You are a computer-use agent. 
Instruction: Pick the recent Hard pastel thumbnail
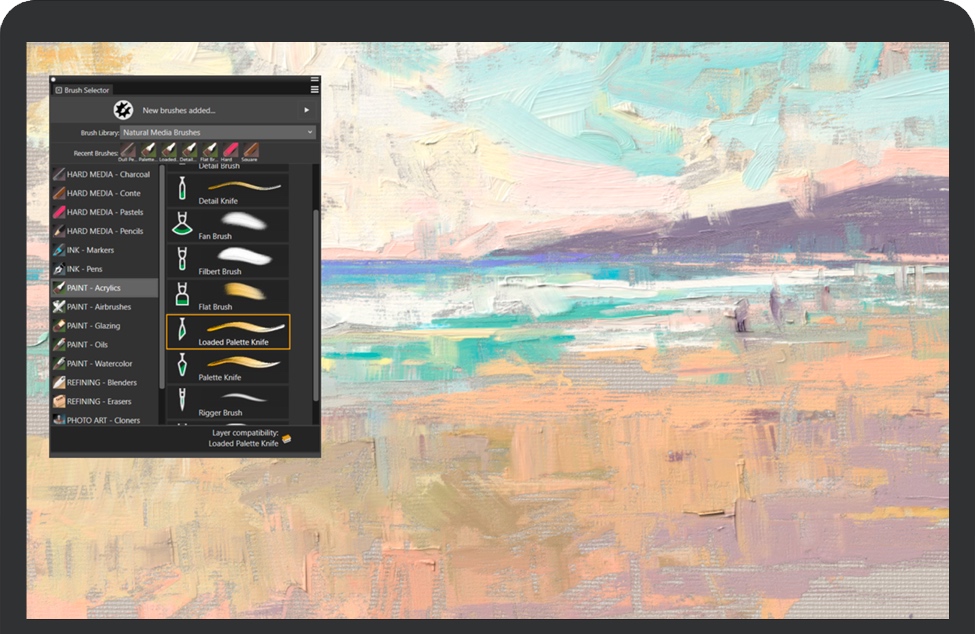click(x=230, y=151)
